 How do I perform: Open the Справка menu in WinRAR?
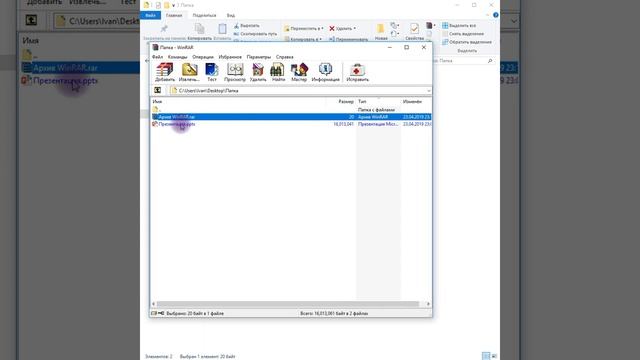284,57
